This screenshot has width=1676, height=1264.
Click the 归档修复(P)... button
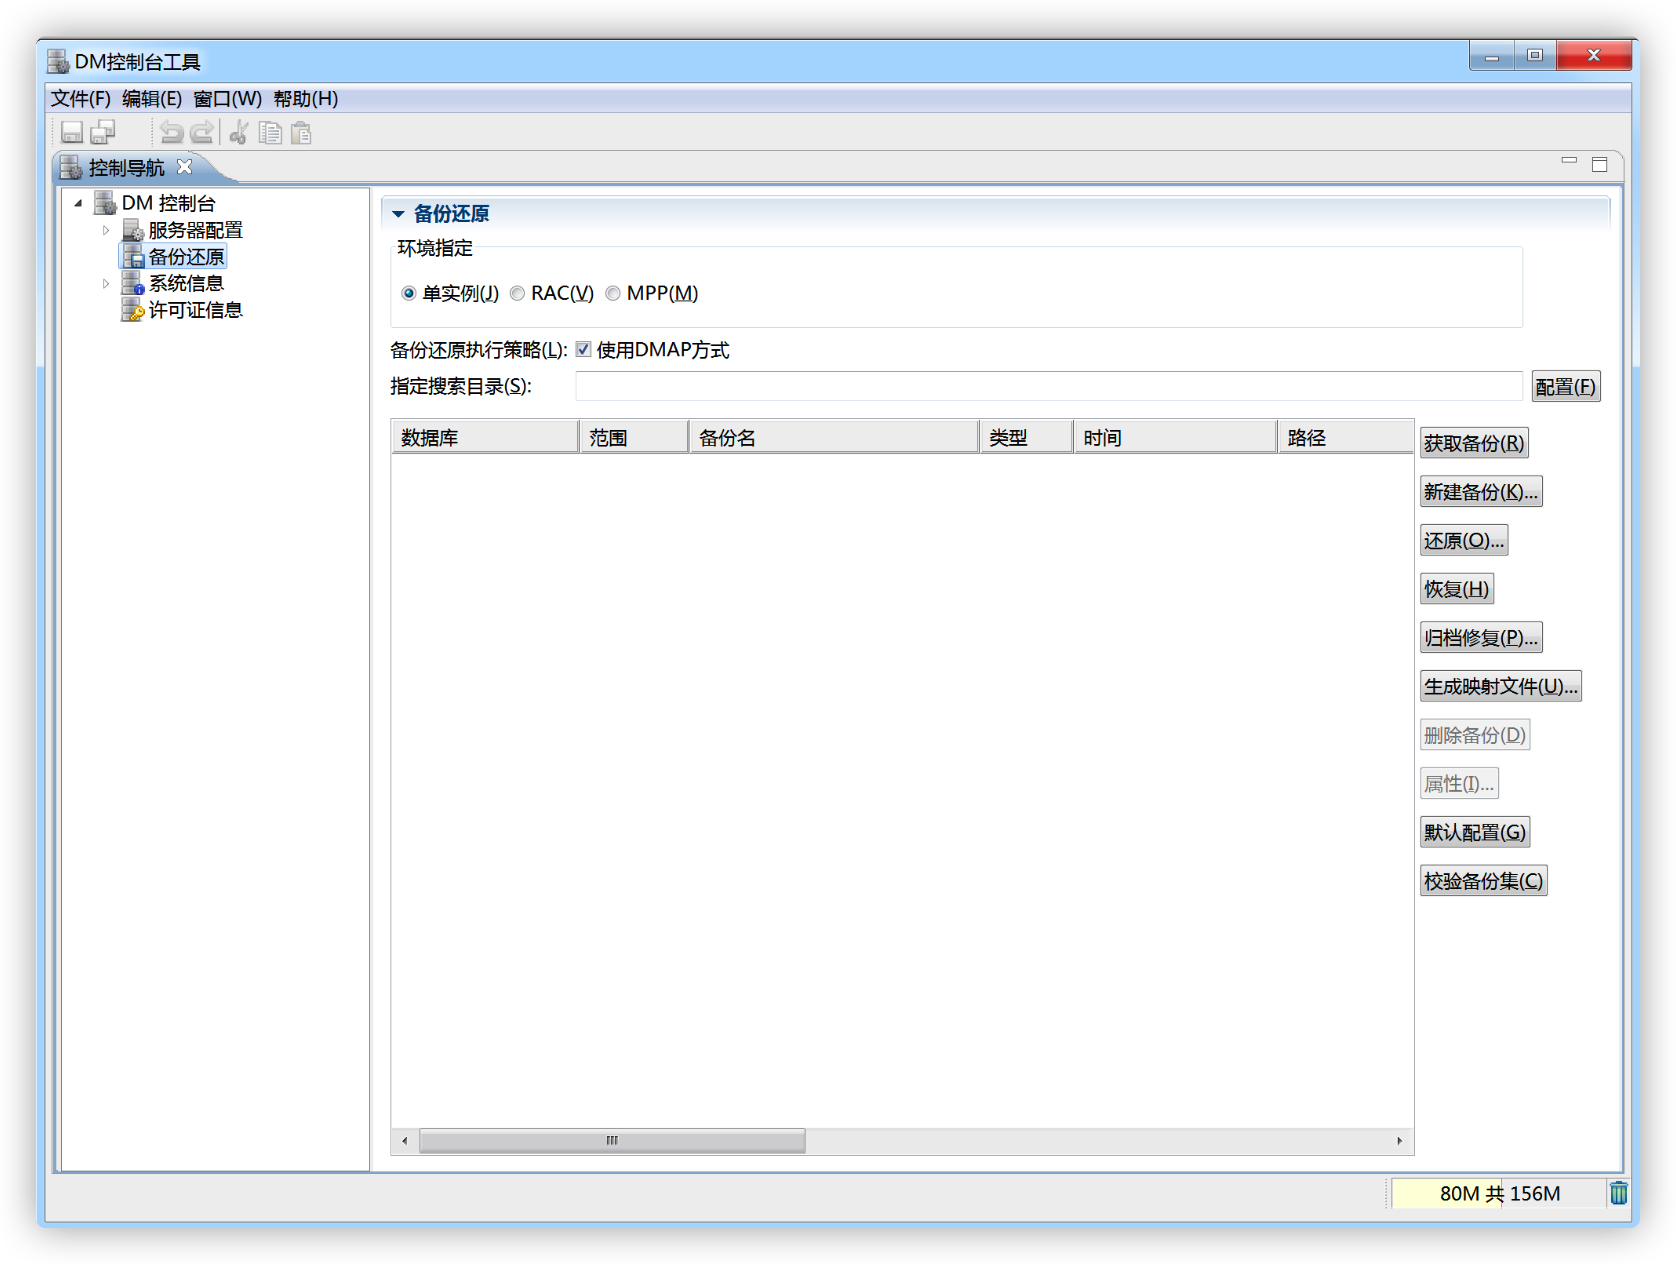[x=1481, y=637]
